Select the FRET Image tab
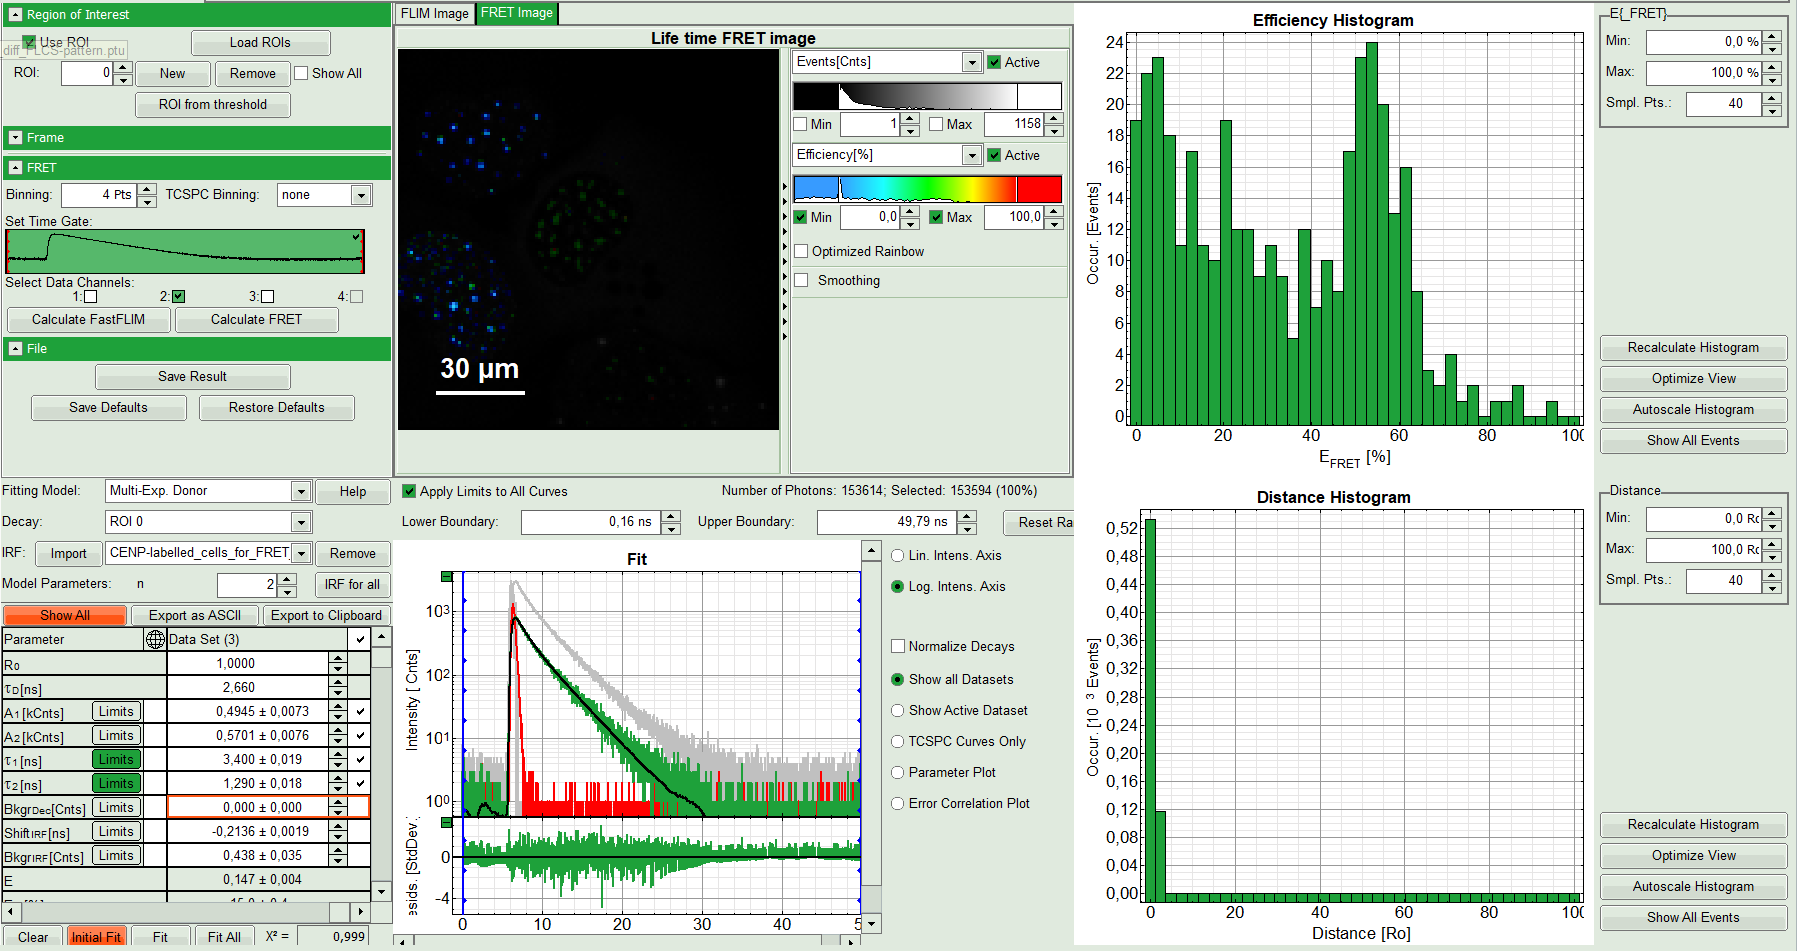1797x951 pixels. (x=516, y=13)
